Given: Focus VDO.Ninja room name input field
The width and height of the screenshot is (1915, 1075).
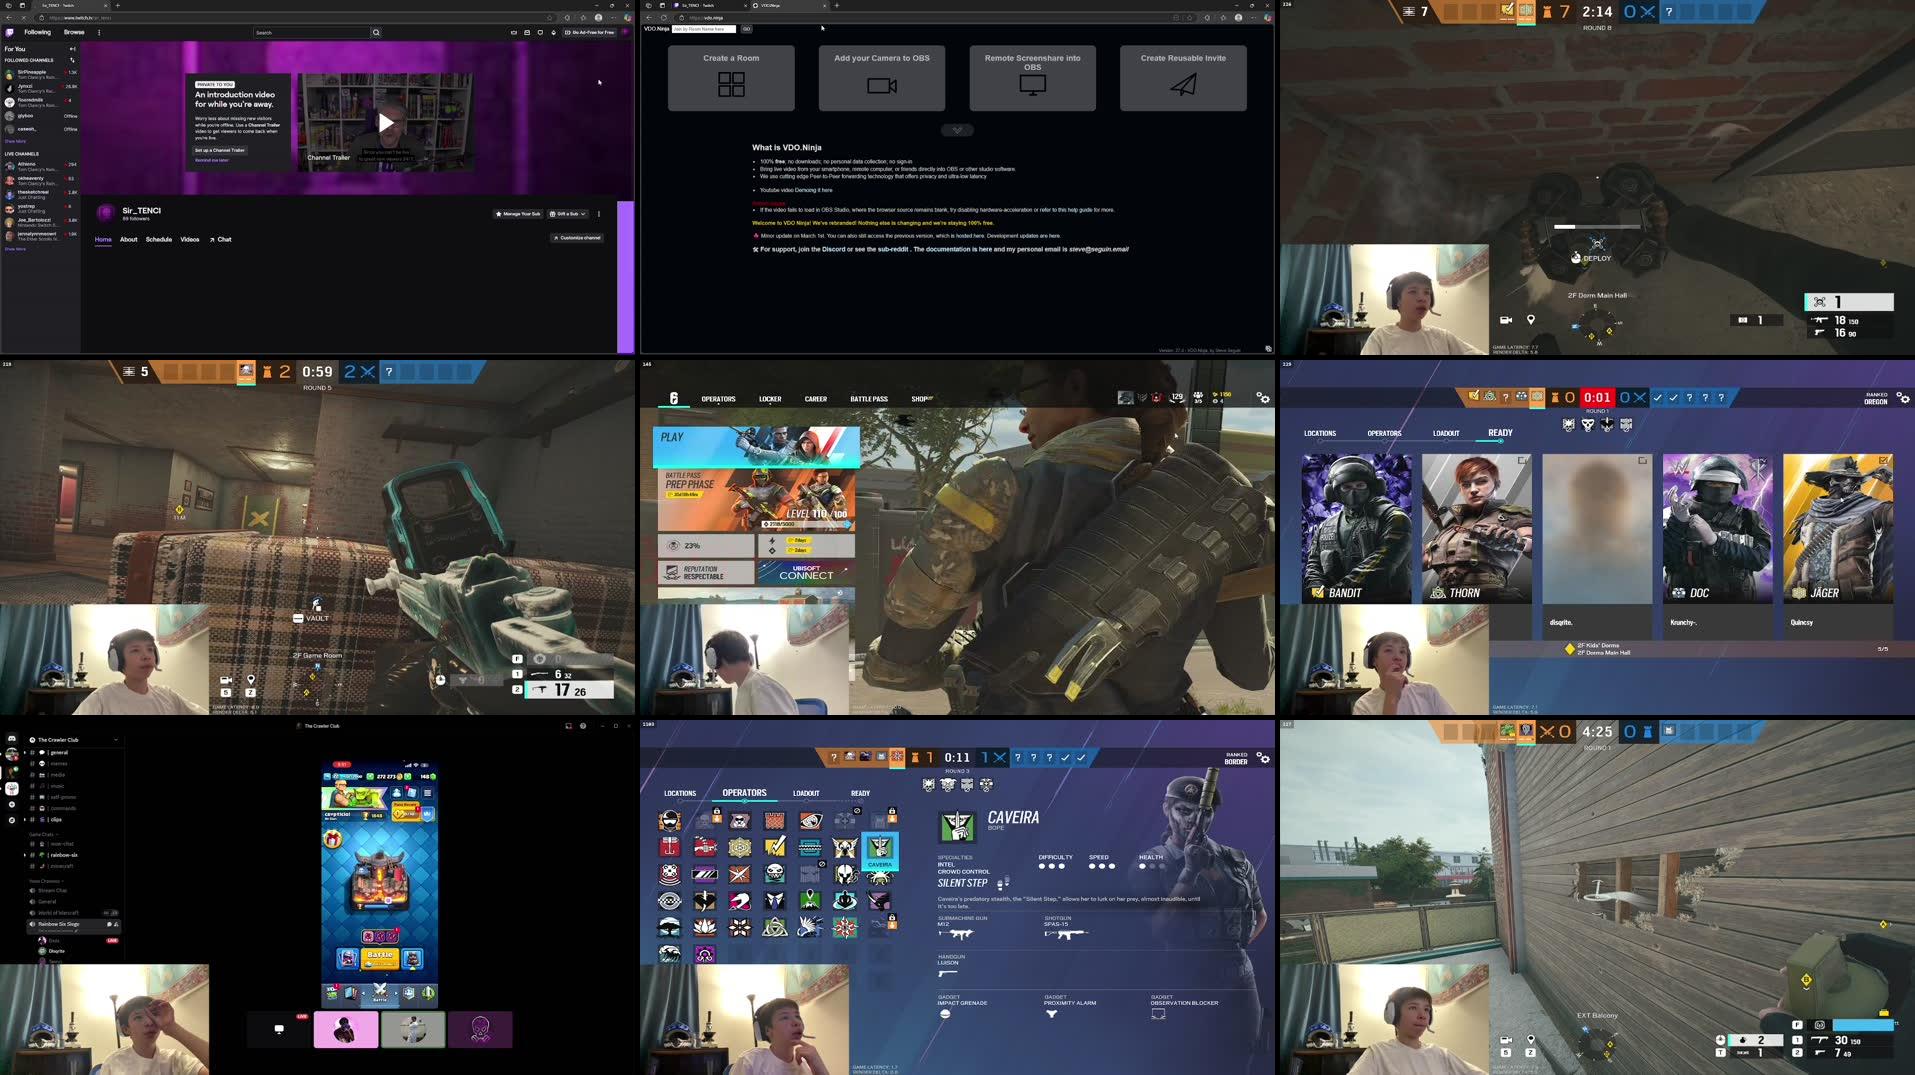Looking at the screenshot, I should click(x=704, y=29).
